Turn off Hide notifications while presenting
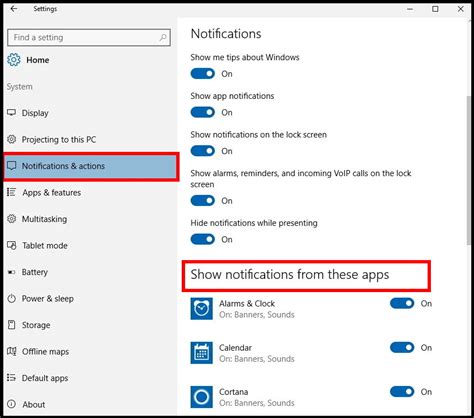The height and width of the screenshot is (418, 474). tap(203, 239)
